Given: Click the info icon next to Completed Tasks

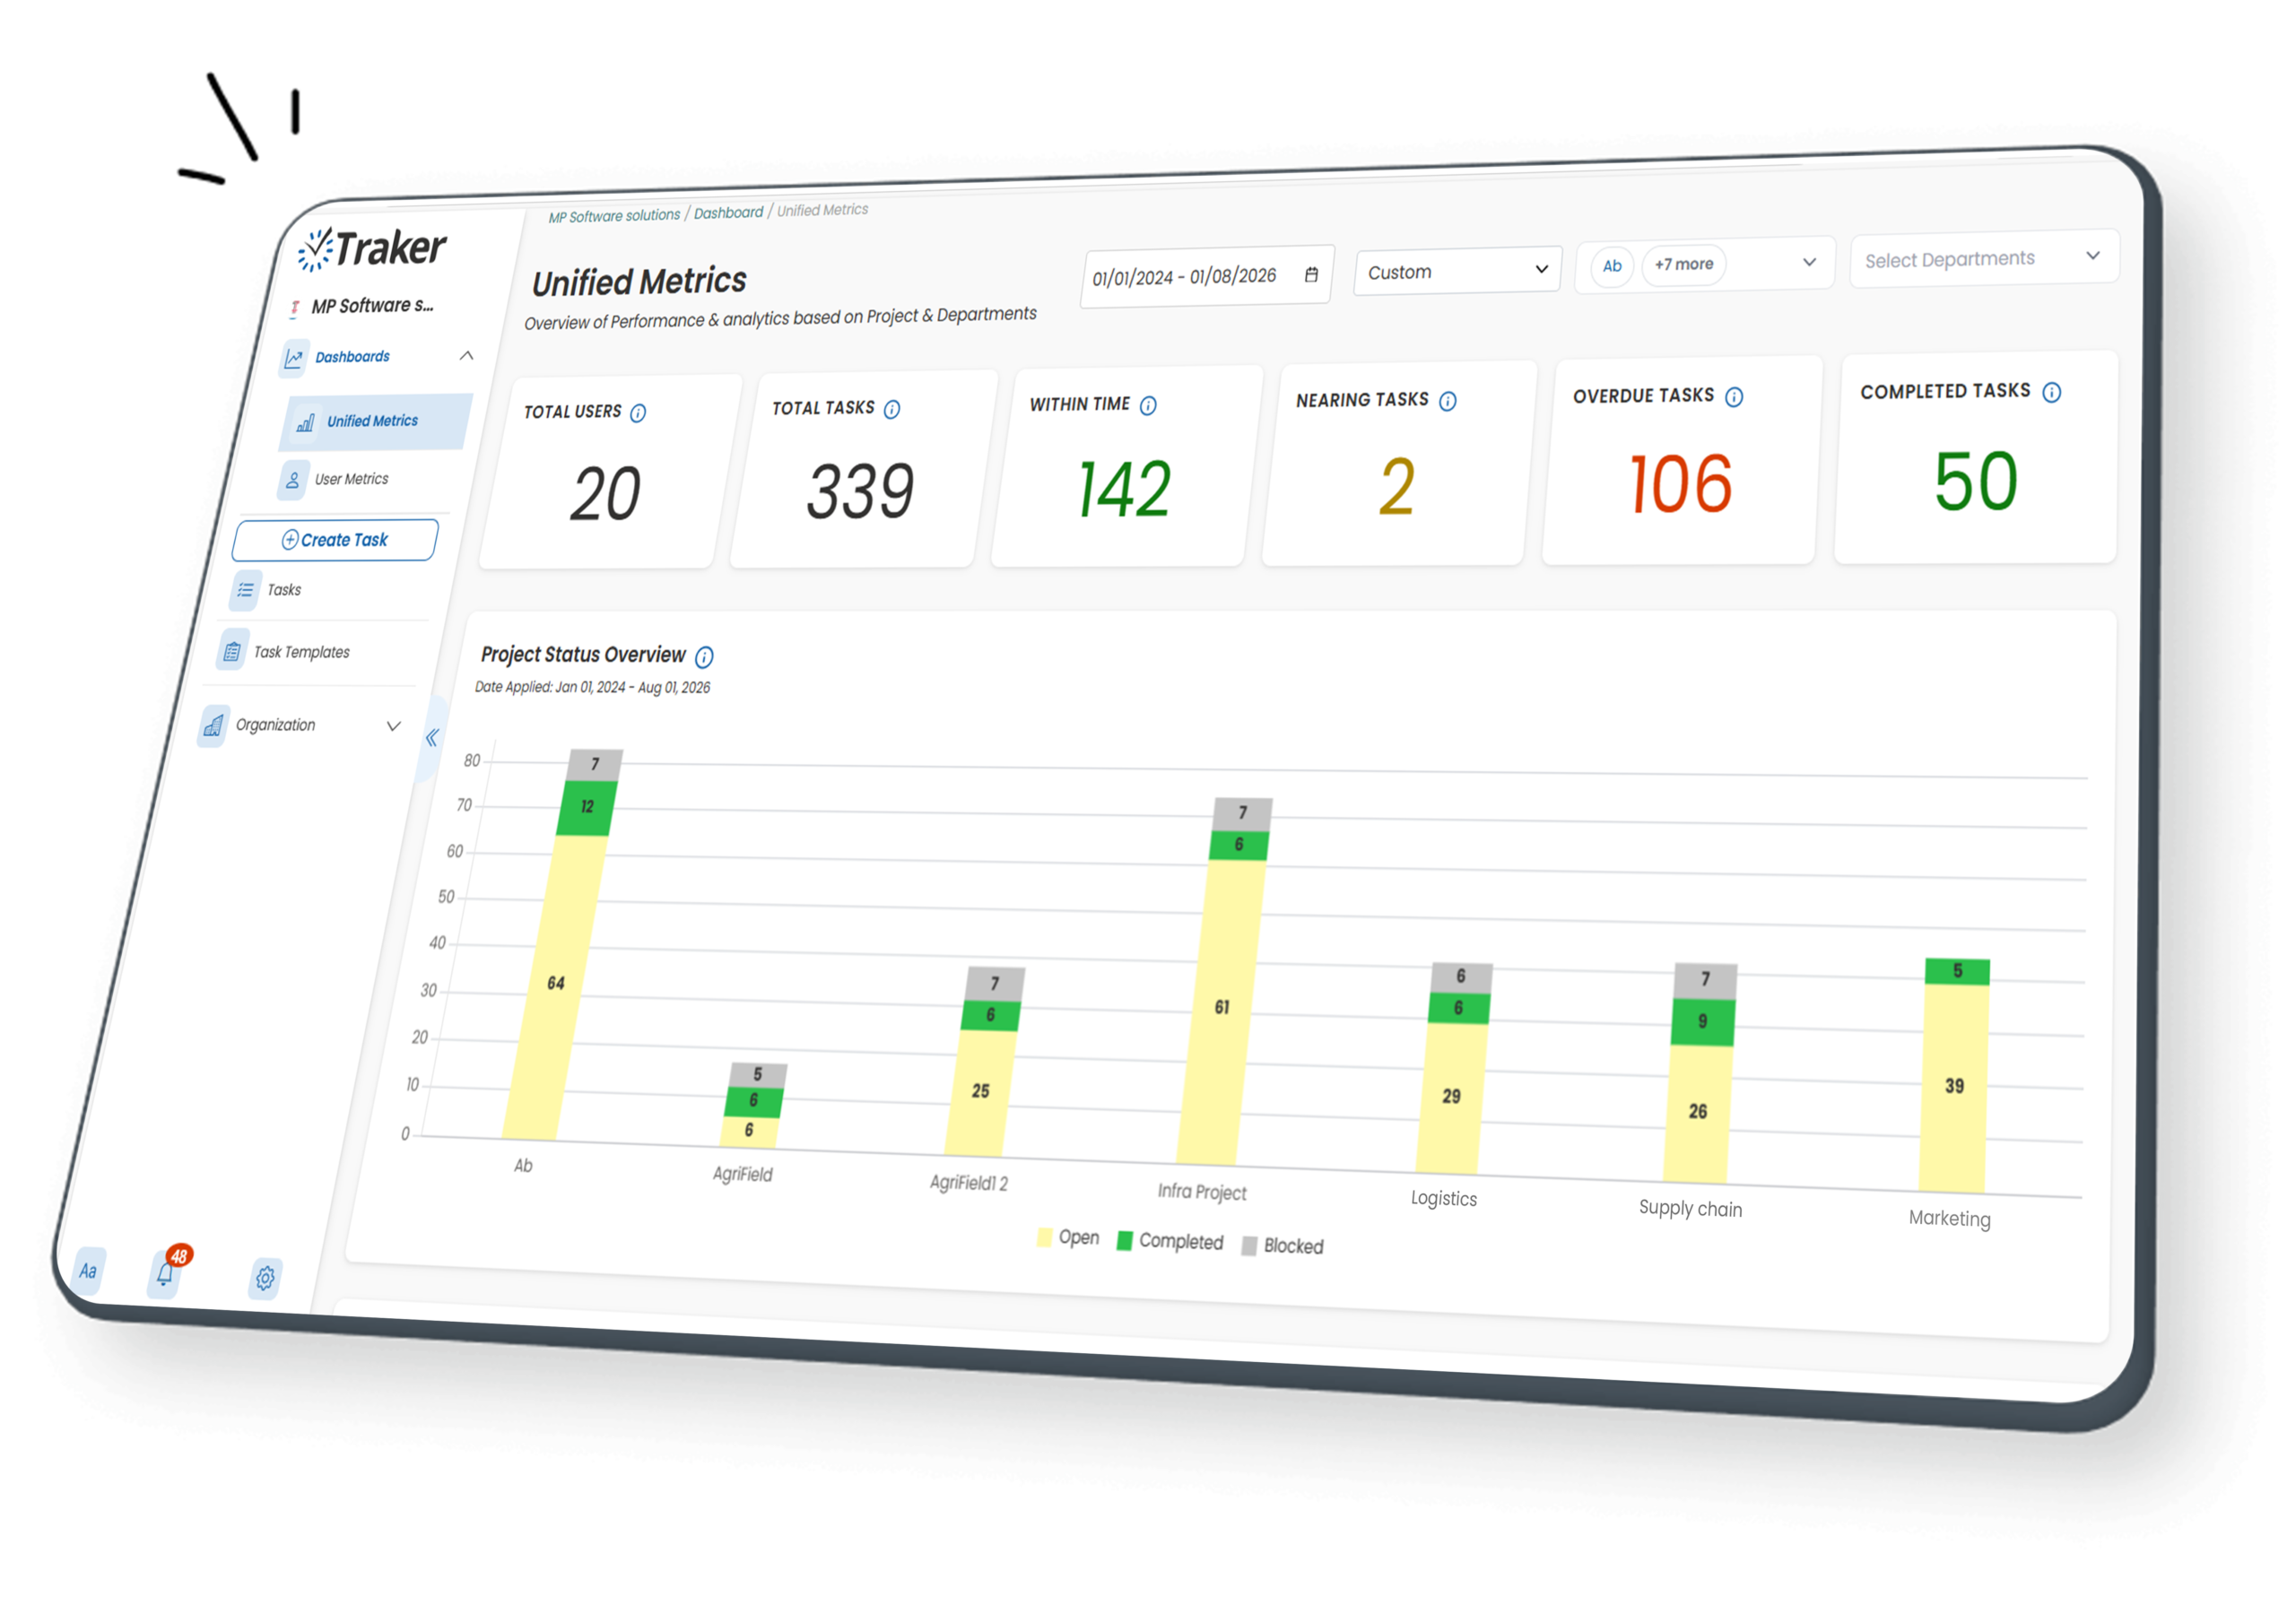Looking at the screenshot, I should coord(2051,392).
